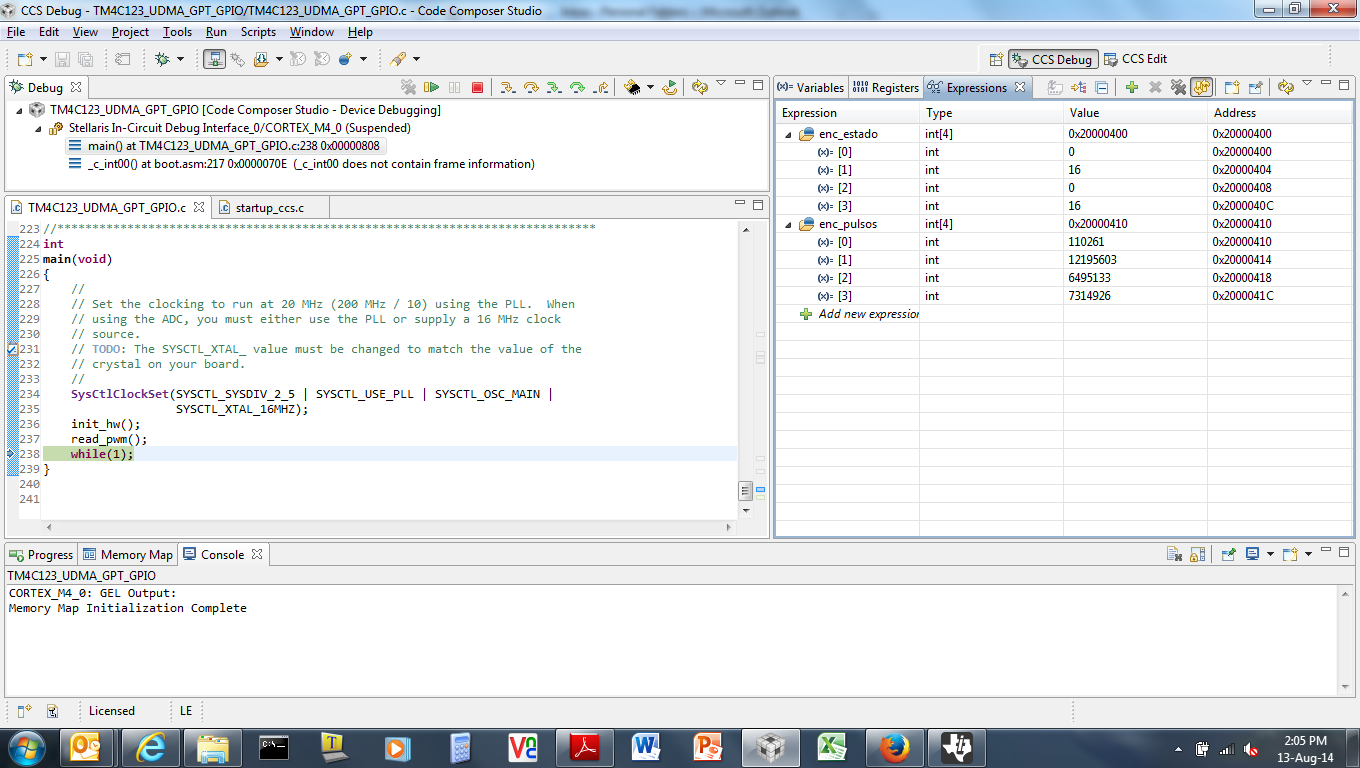This screenshot has height=768, width=1360.
Task: Toggle the breakpoint checkbox at line 231
Action: (x=12, y=349)
